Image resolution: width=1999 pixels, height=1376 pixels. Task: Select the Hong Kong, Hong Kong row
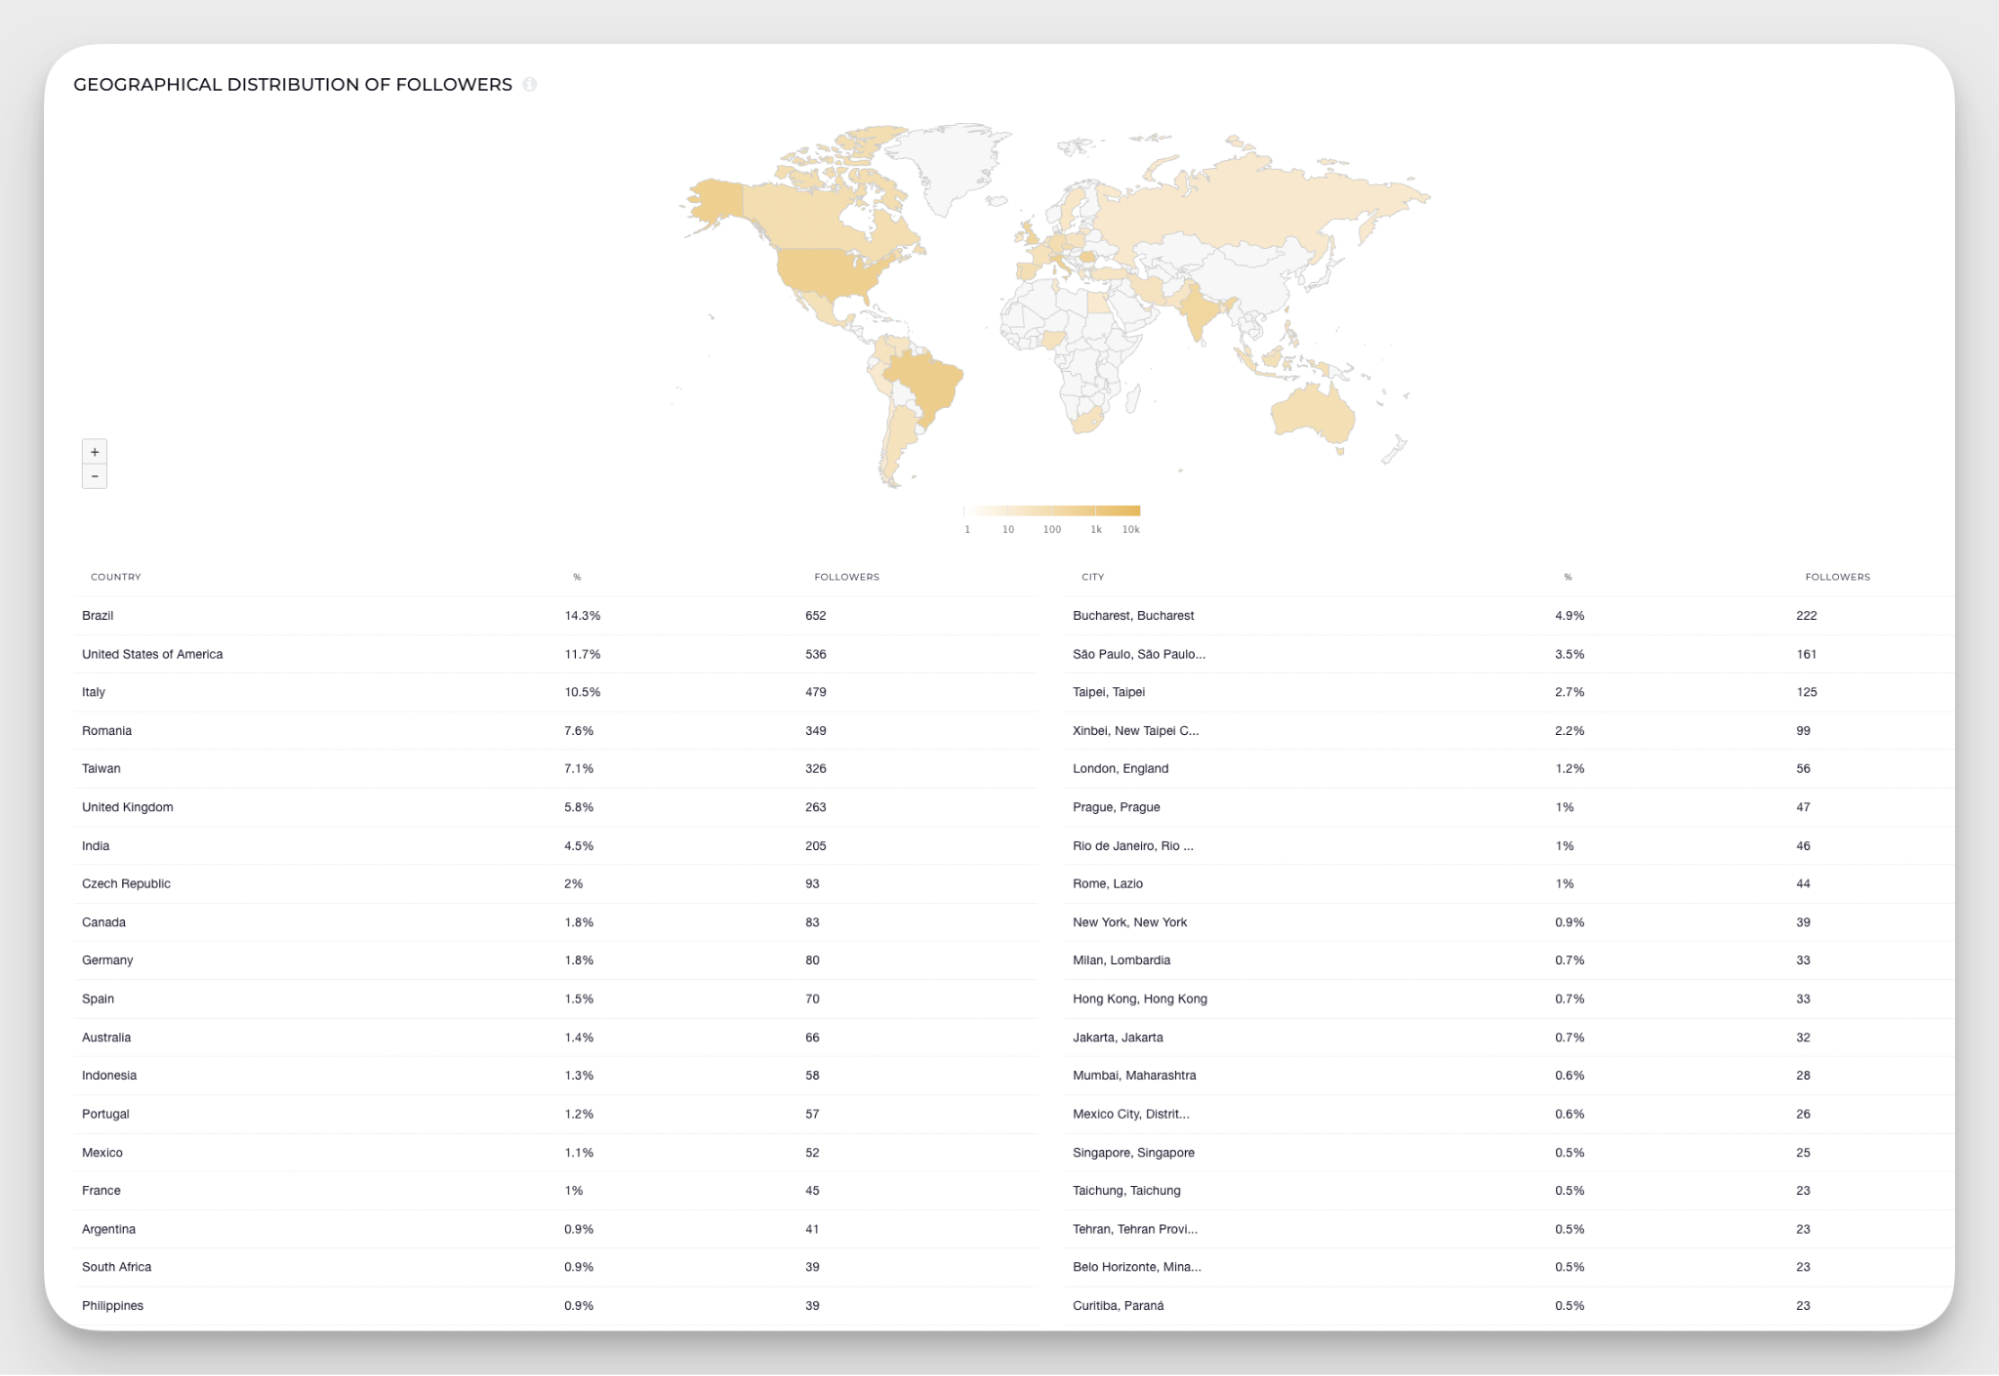1139,999
